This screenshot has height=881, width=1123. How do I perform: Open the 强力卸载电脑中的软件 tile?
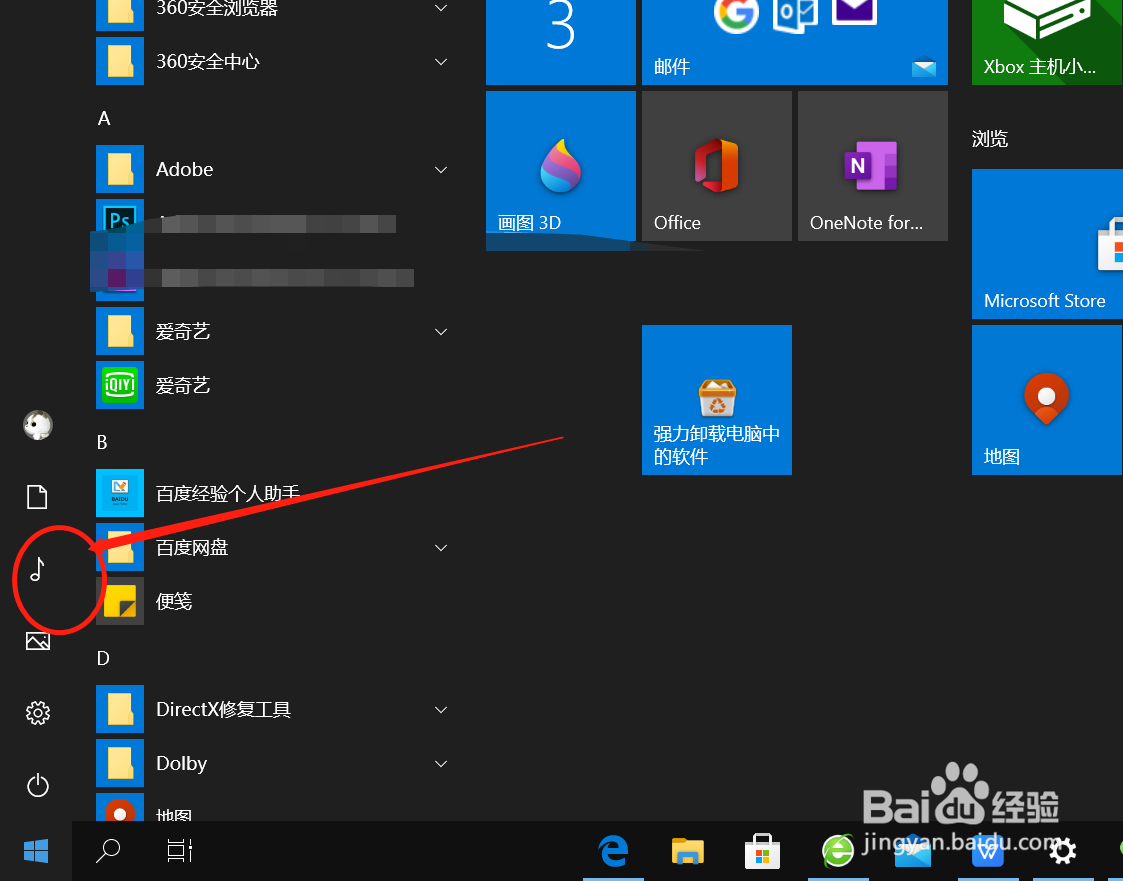[x=716, y=400]
